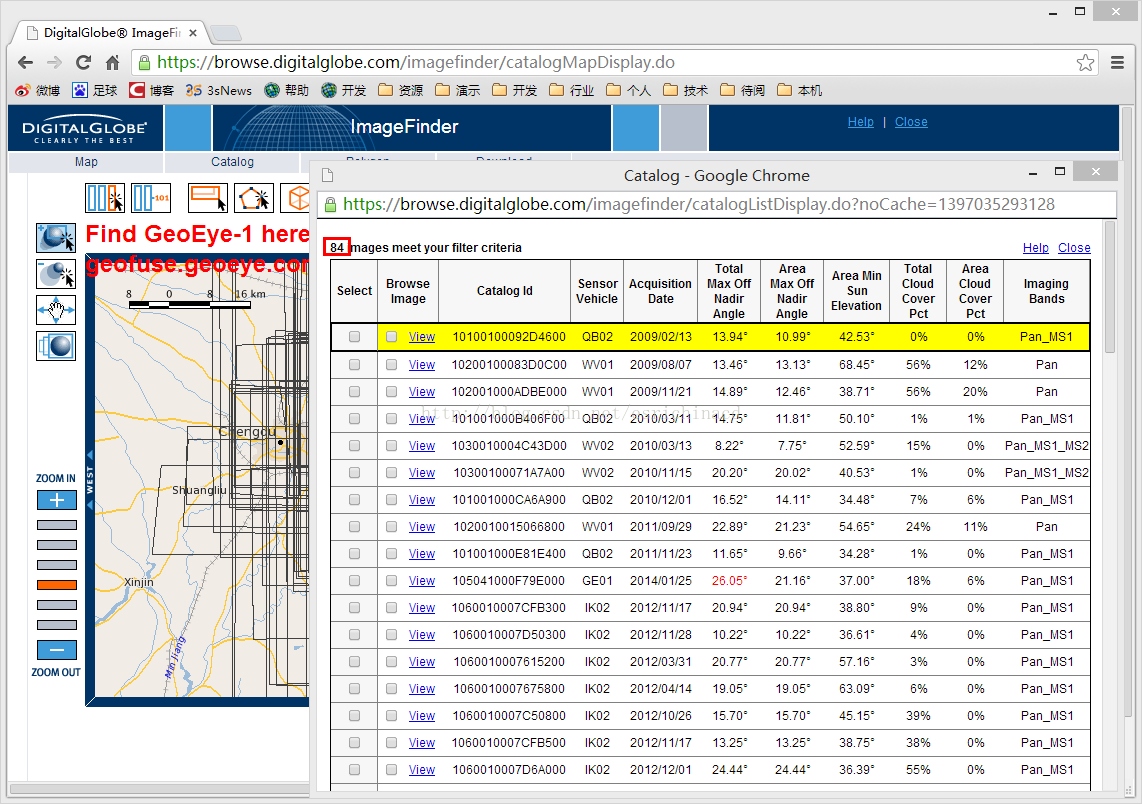Select the lowest zoom level bar above ZOOM OUT
The image size is (1142, 804).
click(57, 625)
